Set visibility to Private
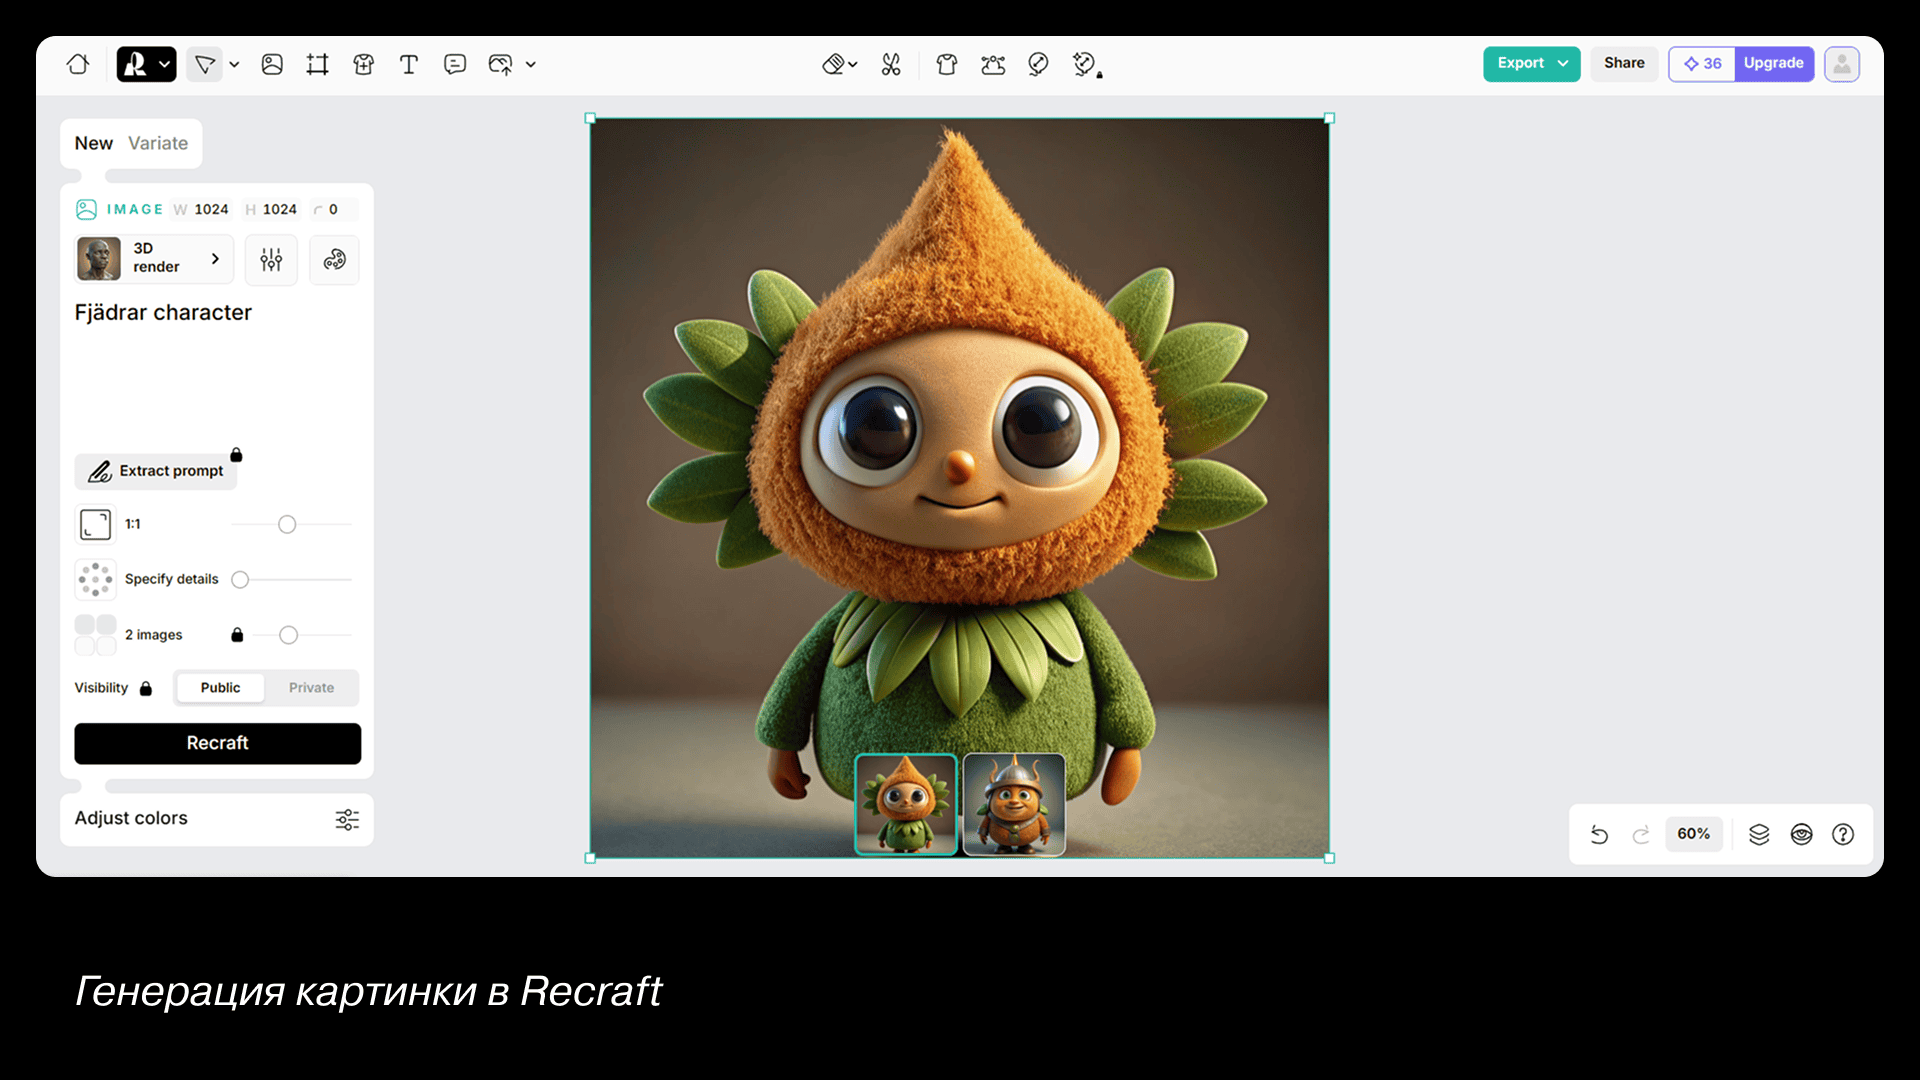Image resolution: width=1920 pixels, height=1080 pixels. [x=312, y=688]
